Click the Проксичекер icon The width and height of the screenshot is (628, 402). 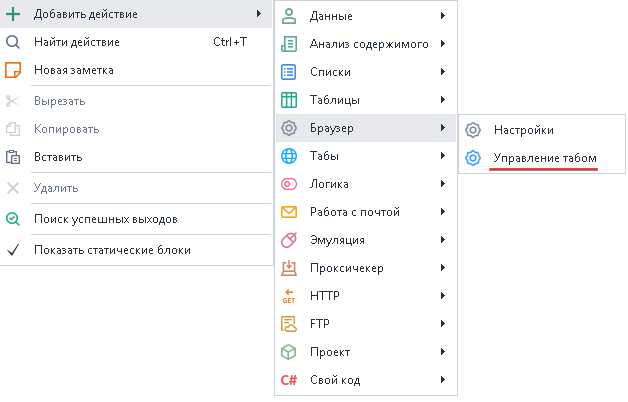(x=289, y=268)
